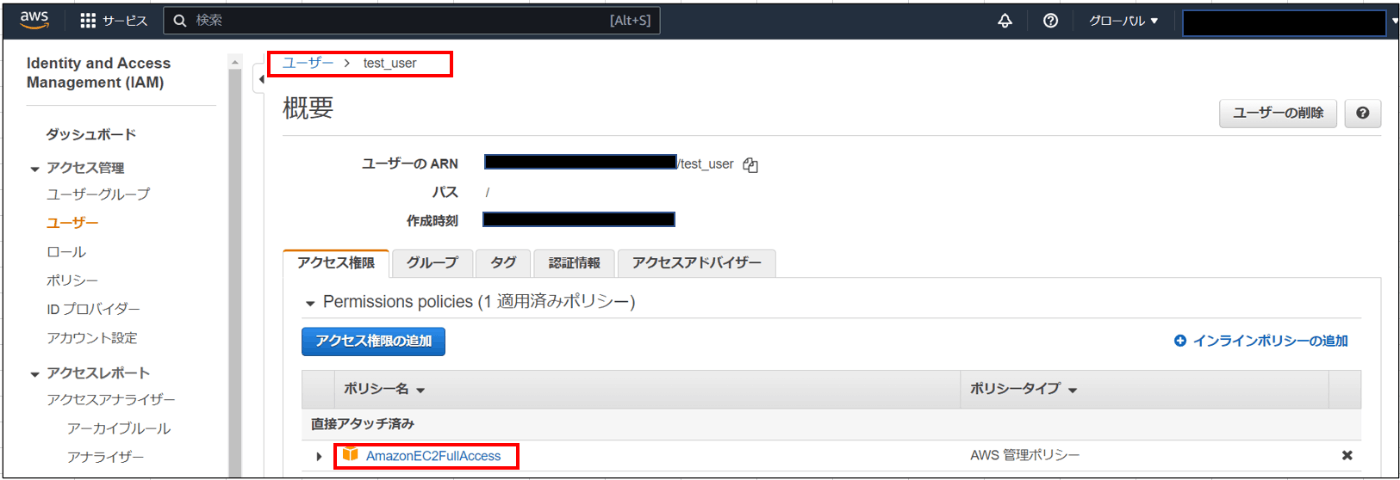
Task: Click the orange policy icon beside AmazonEC2FullAccess
Action: [350, 455]
